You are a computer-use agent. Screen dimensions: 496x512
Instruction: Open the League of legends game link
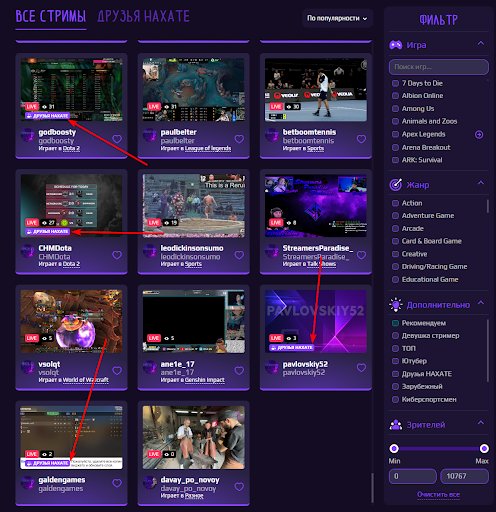pyautogui.click(x=208, y=148)
